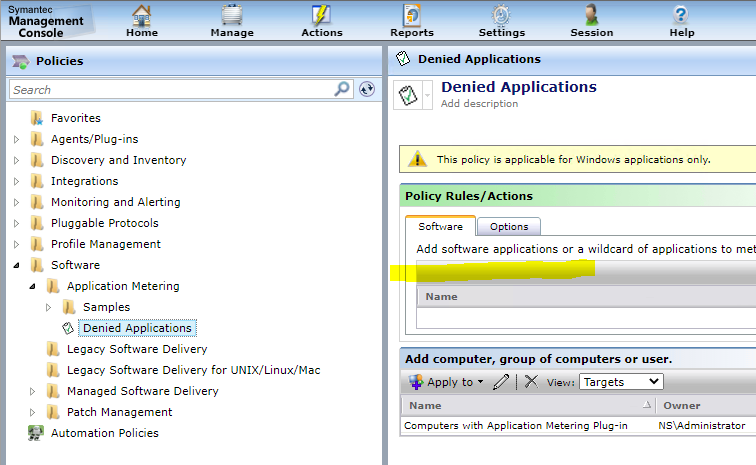This screenshot has height=465, width=756.
Task: Click the Denied Applications title bar icon
Action: click(x=403, y=59)
